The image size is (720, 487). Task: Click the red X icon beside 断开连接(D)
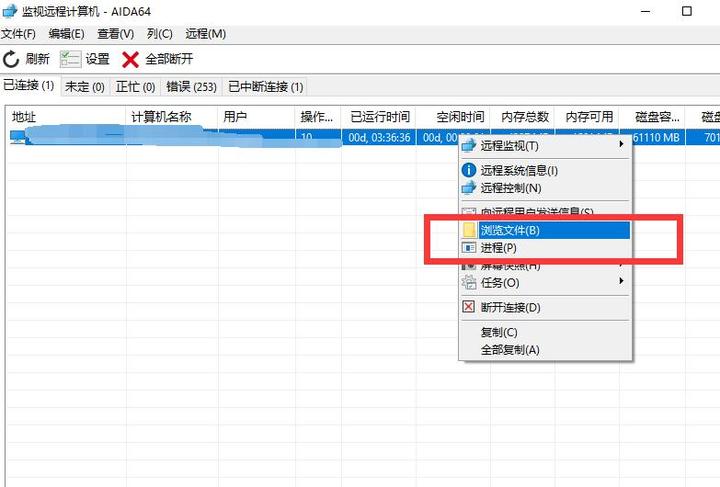pyautogui.click(x=468, y=307)
